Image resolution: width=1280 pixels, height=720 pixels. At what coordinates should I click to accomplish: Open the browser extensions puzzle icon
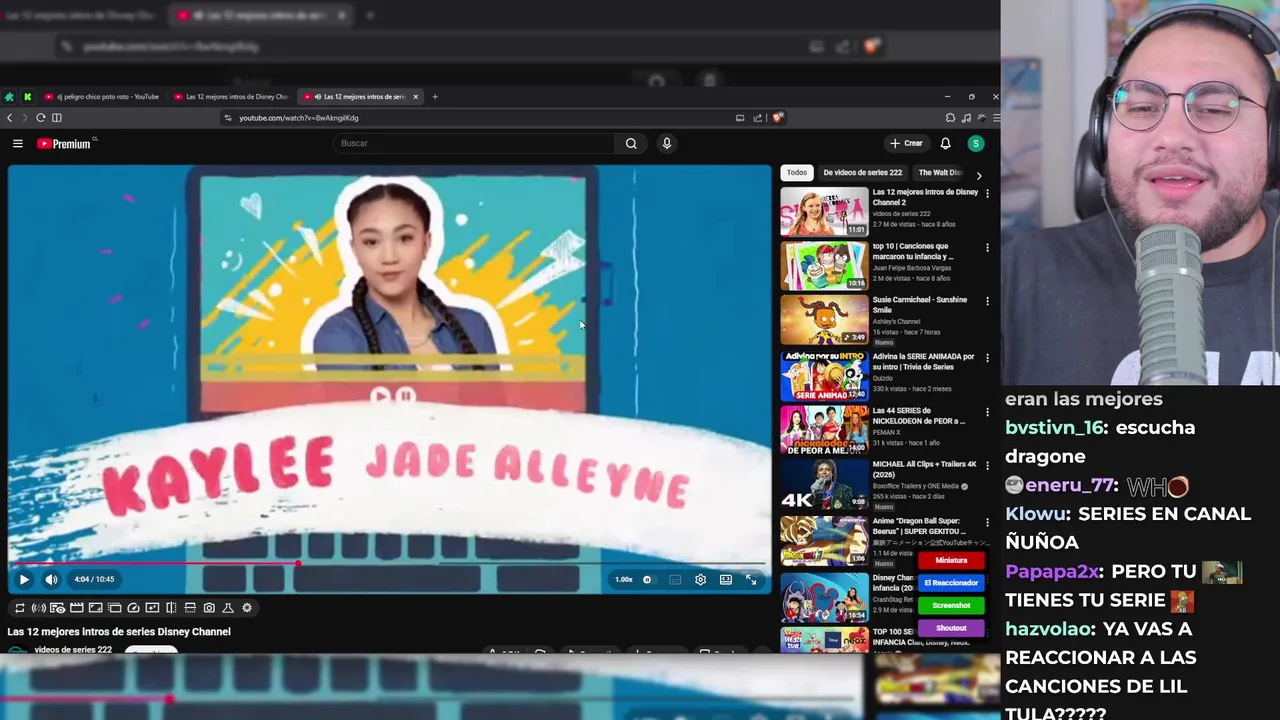point(950,118)
